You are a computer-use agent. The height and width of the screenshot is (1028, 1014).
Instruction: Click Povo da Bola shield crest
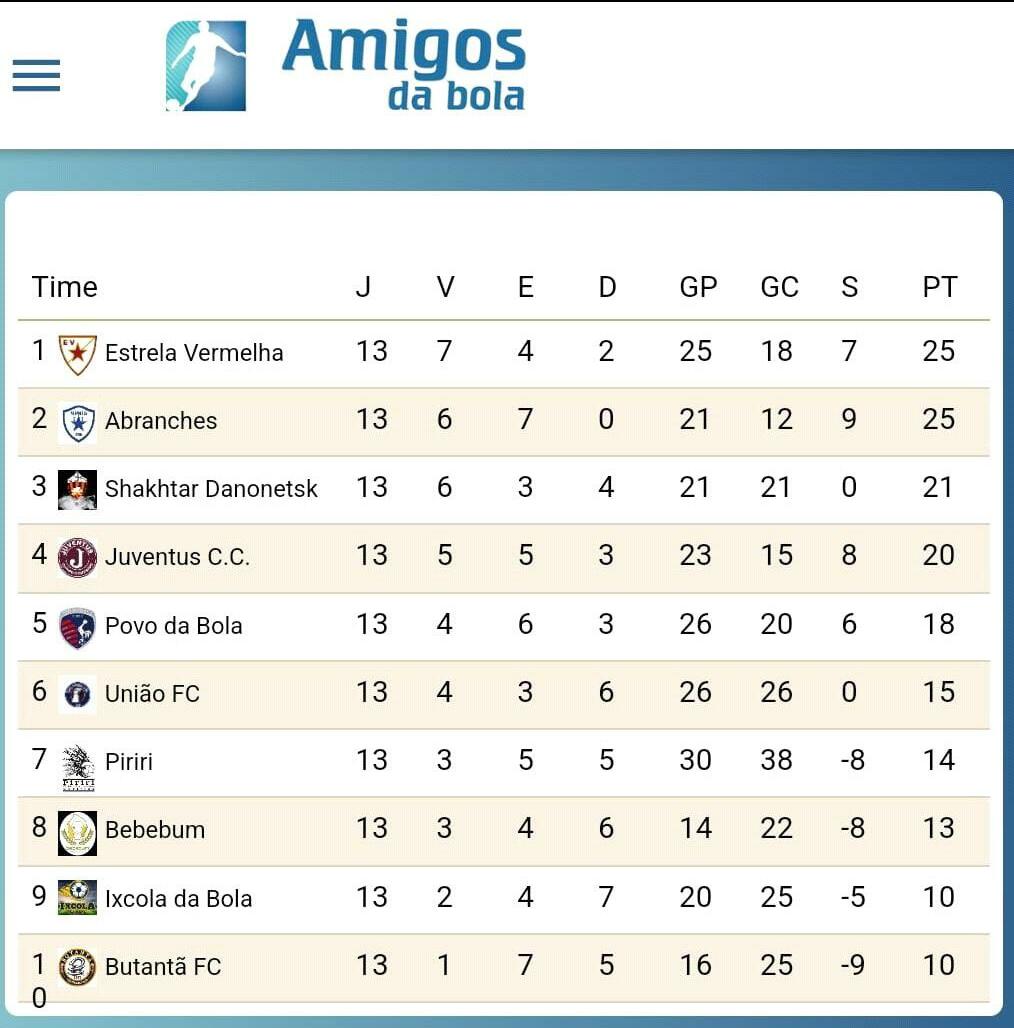77,627
